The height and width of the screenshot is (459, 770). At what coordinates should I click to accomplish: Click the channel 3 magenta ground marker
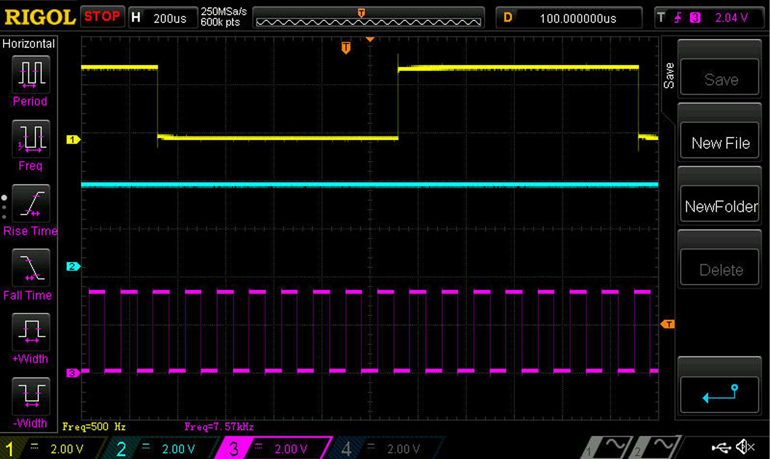[73, 373]
